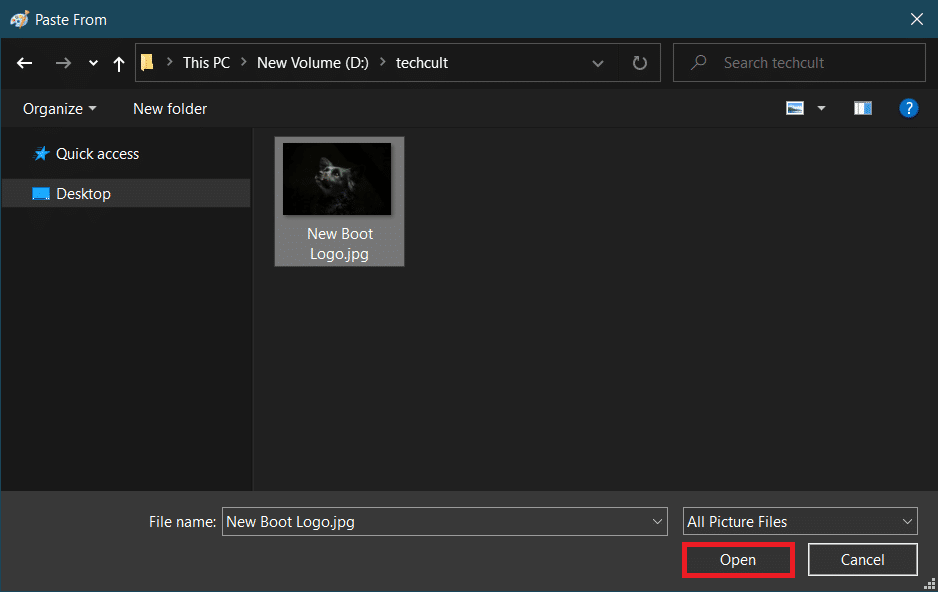Open the recent locations chevron
This screenshot has width=938, height=592.
pyautogui.click(x=93, y=63)
